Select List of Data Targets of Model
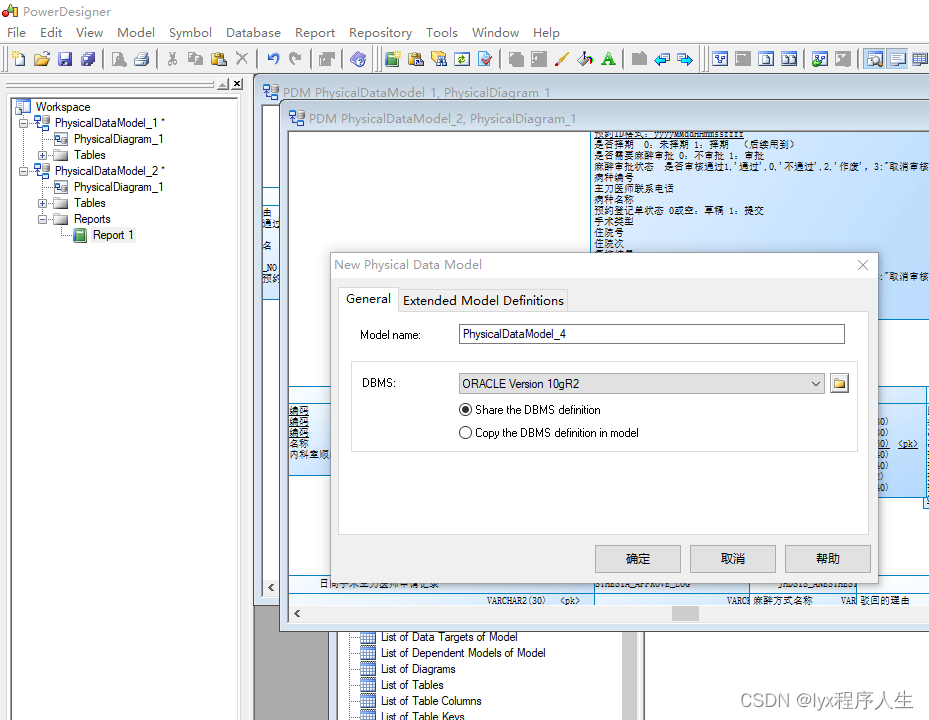 click(x=449, y=637)
